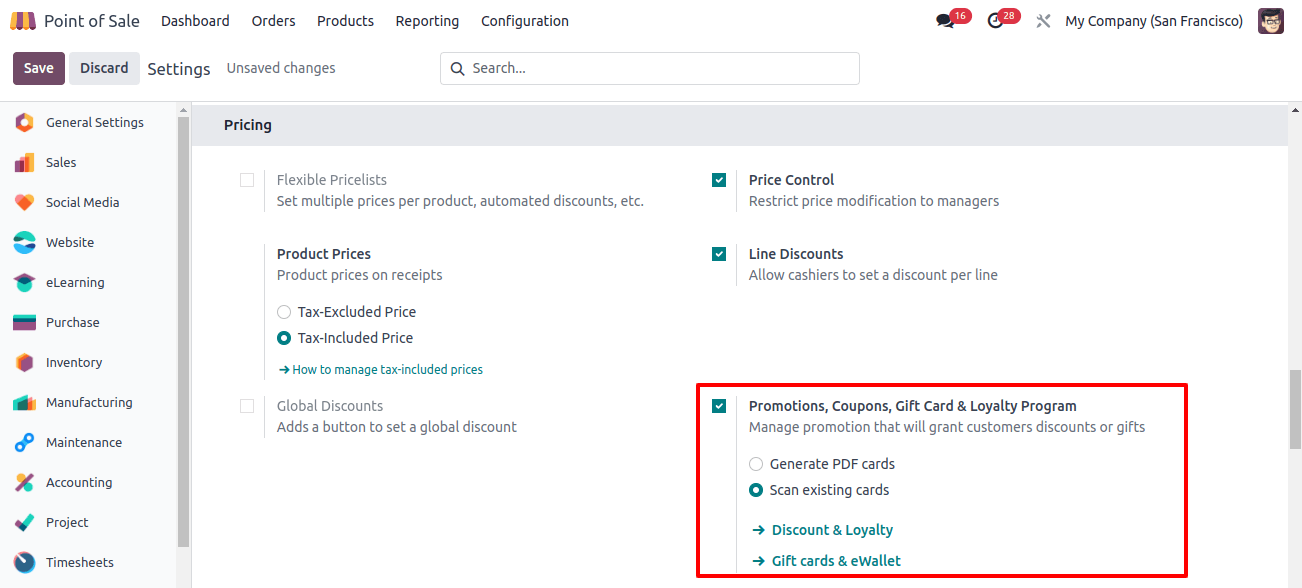Click the Sales sidebar icon
The image size is (1302, 588).
click(25, 162)
